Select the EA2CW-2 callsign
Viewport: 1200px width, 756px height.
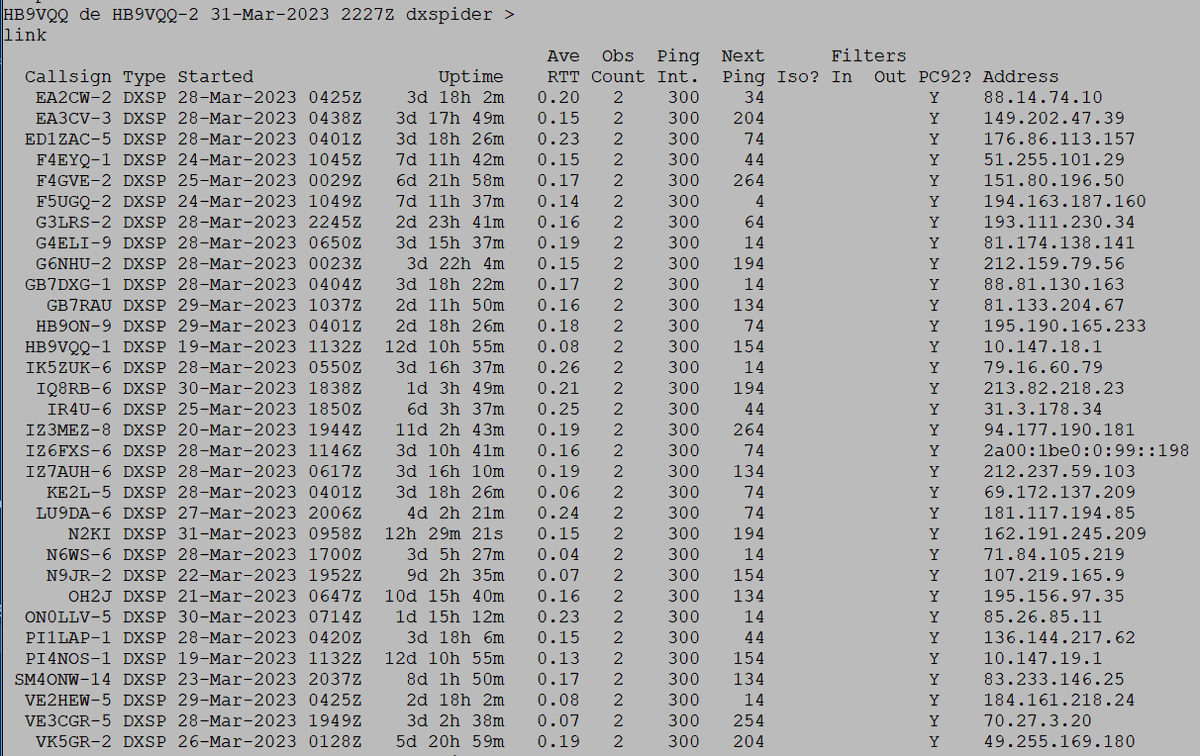[x=74, y=98]
